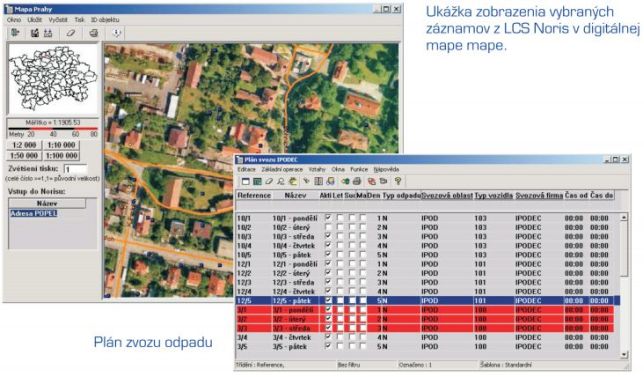Toggle Akti checkbox for row 10/2 - úterý

[328, 227]
